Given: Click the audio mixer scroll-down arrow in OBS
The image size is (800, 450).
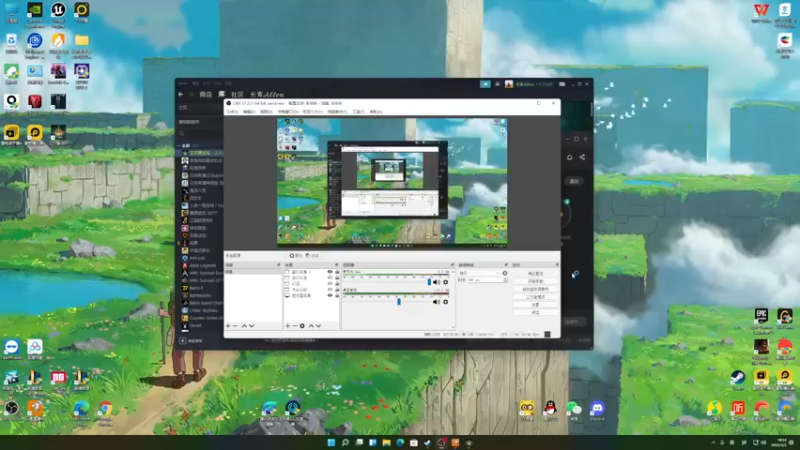Looking at the screenshot, I should point(453,327).
